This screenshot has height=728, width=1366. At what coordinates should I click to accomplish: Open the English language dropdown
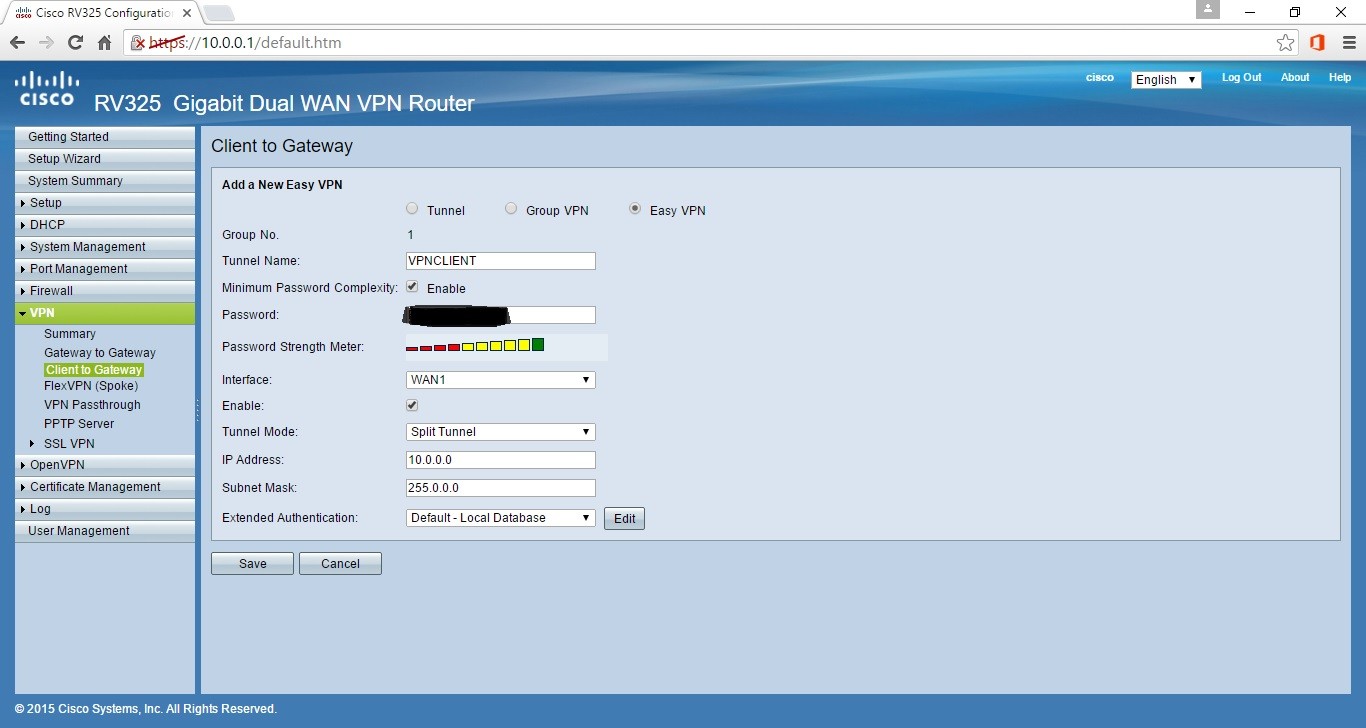1166,79
